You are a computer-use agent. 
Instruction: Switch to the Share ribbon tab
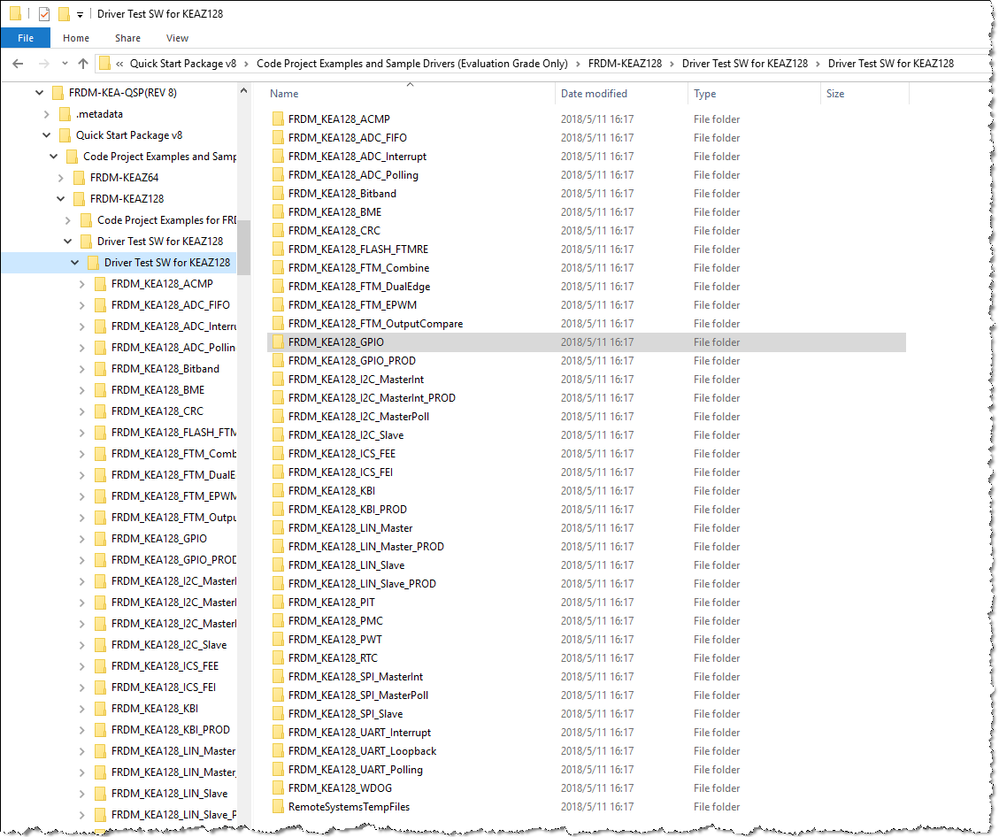click(127, 38)
